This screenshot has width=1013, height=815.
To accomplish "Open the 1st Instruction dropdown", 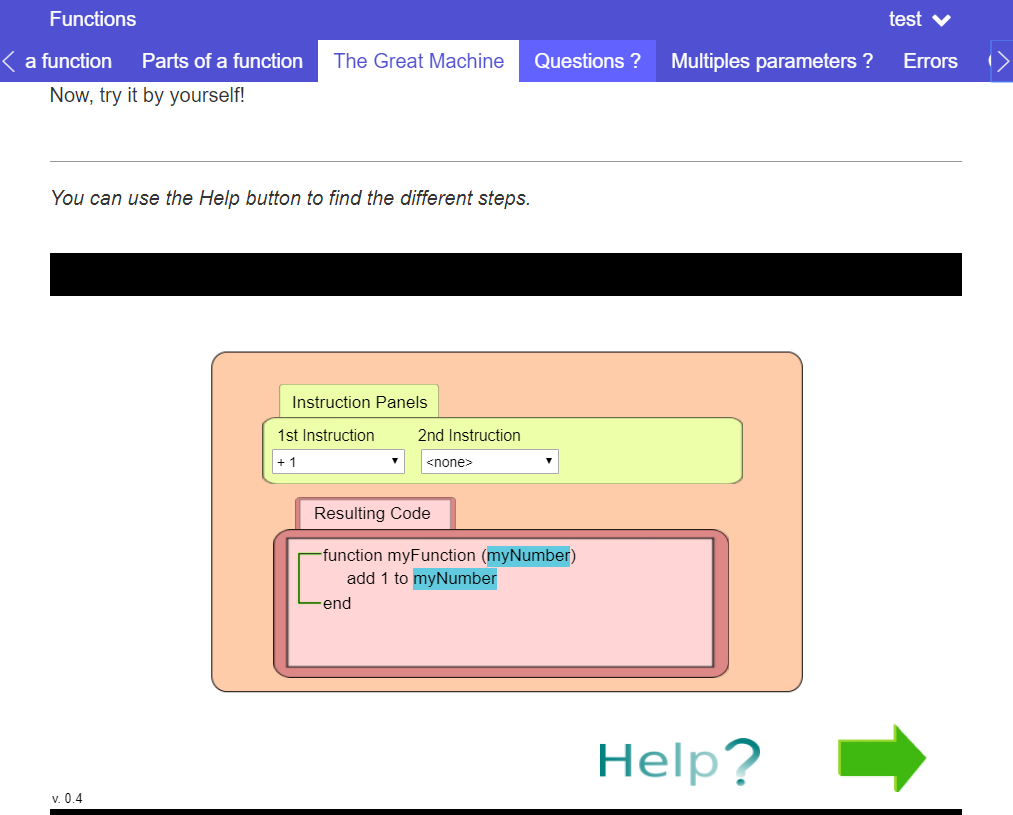I will coord(338,462).
